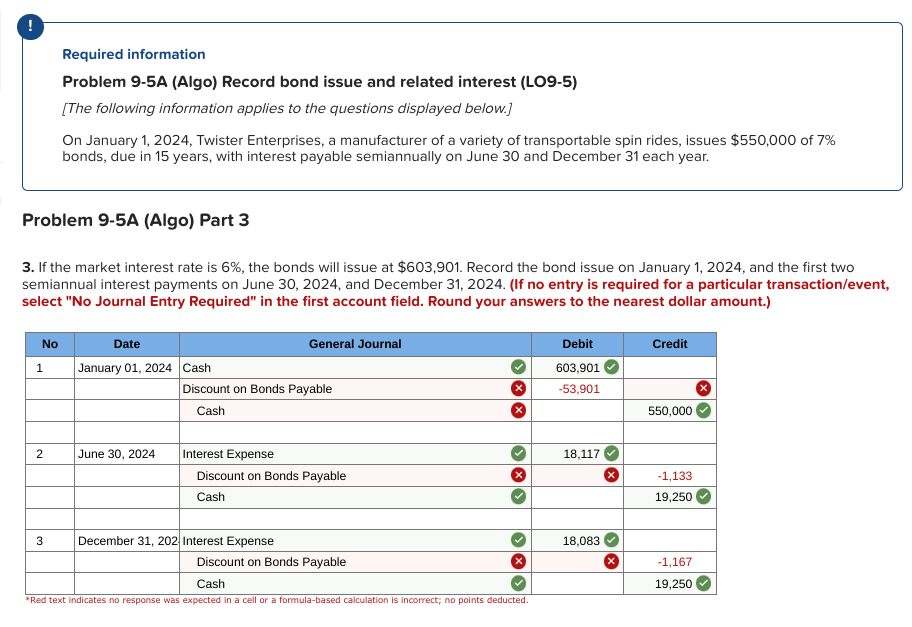Viewport: 912px width, 627px height.
Task: Select the Debit column header
Action: pos(577,344)
